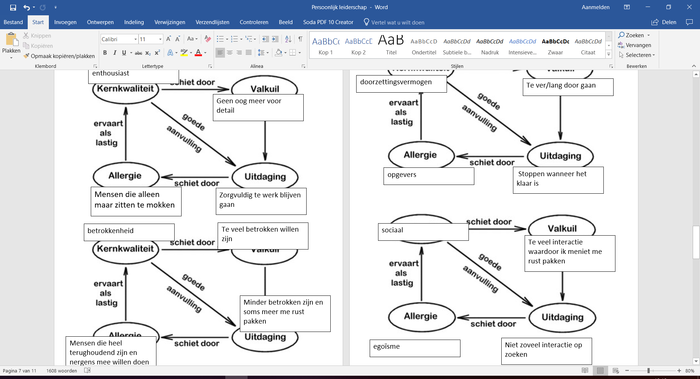Switch to the Verwijzingen tab

tap(170, 22)
